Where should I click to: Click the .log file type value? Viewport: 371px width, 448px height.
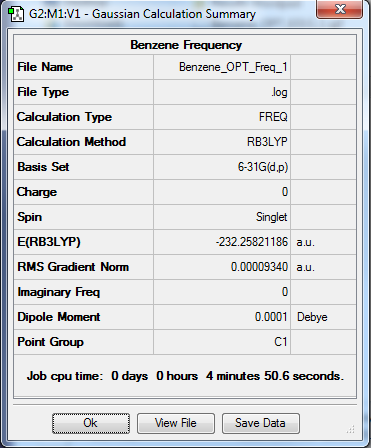[x=279, y=92]
